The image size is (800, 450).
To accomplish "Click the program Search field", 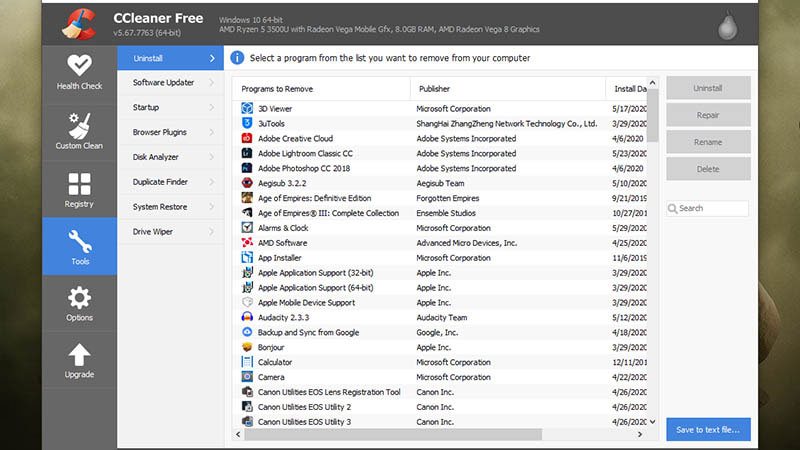I will [712, 209].
